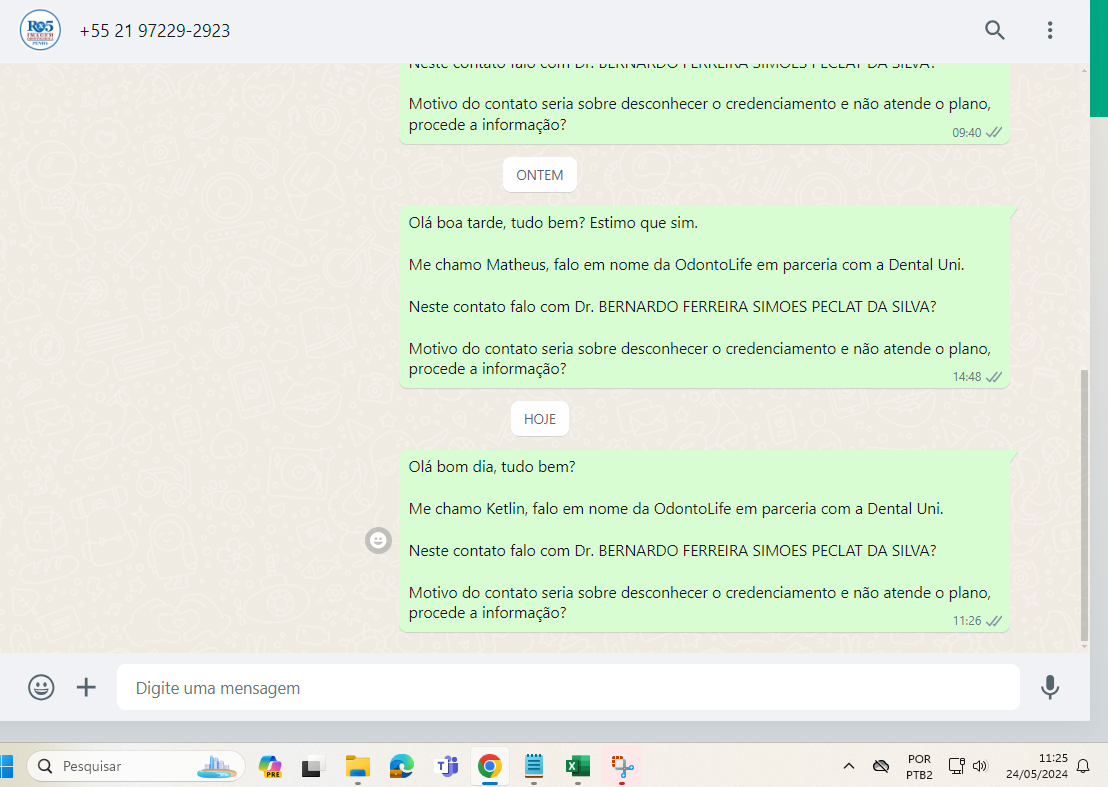Click the cloud sync tray icon

coord(880,766)
